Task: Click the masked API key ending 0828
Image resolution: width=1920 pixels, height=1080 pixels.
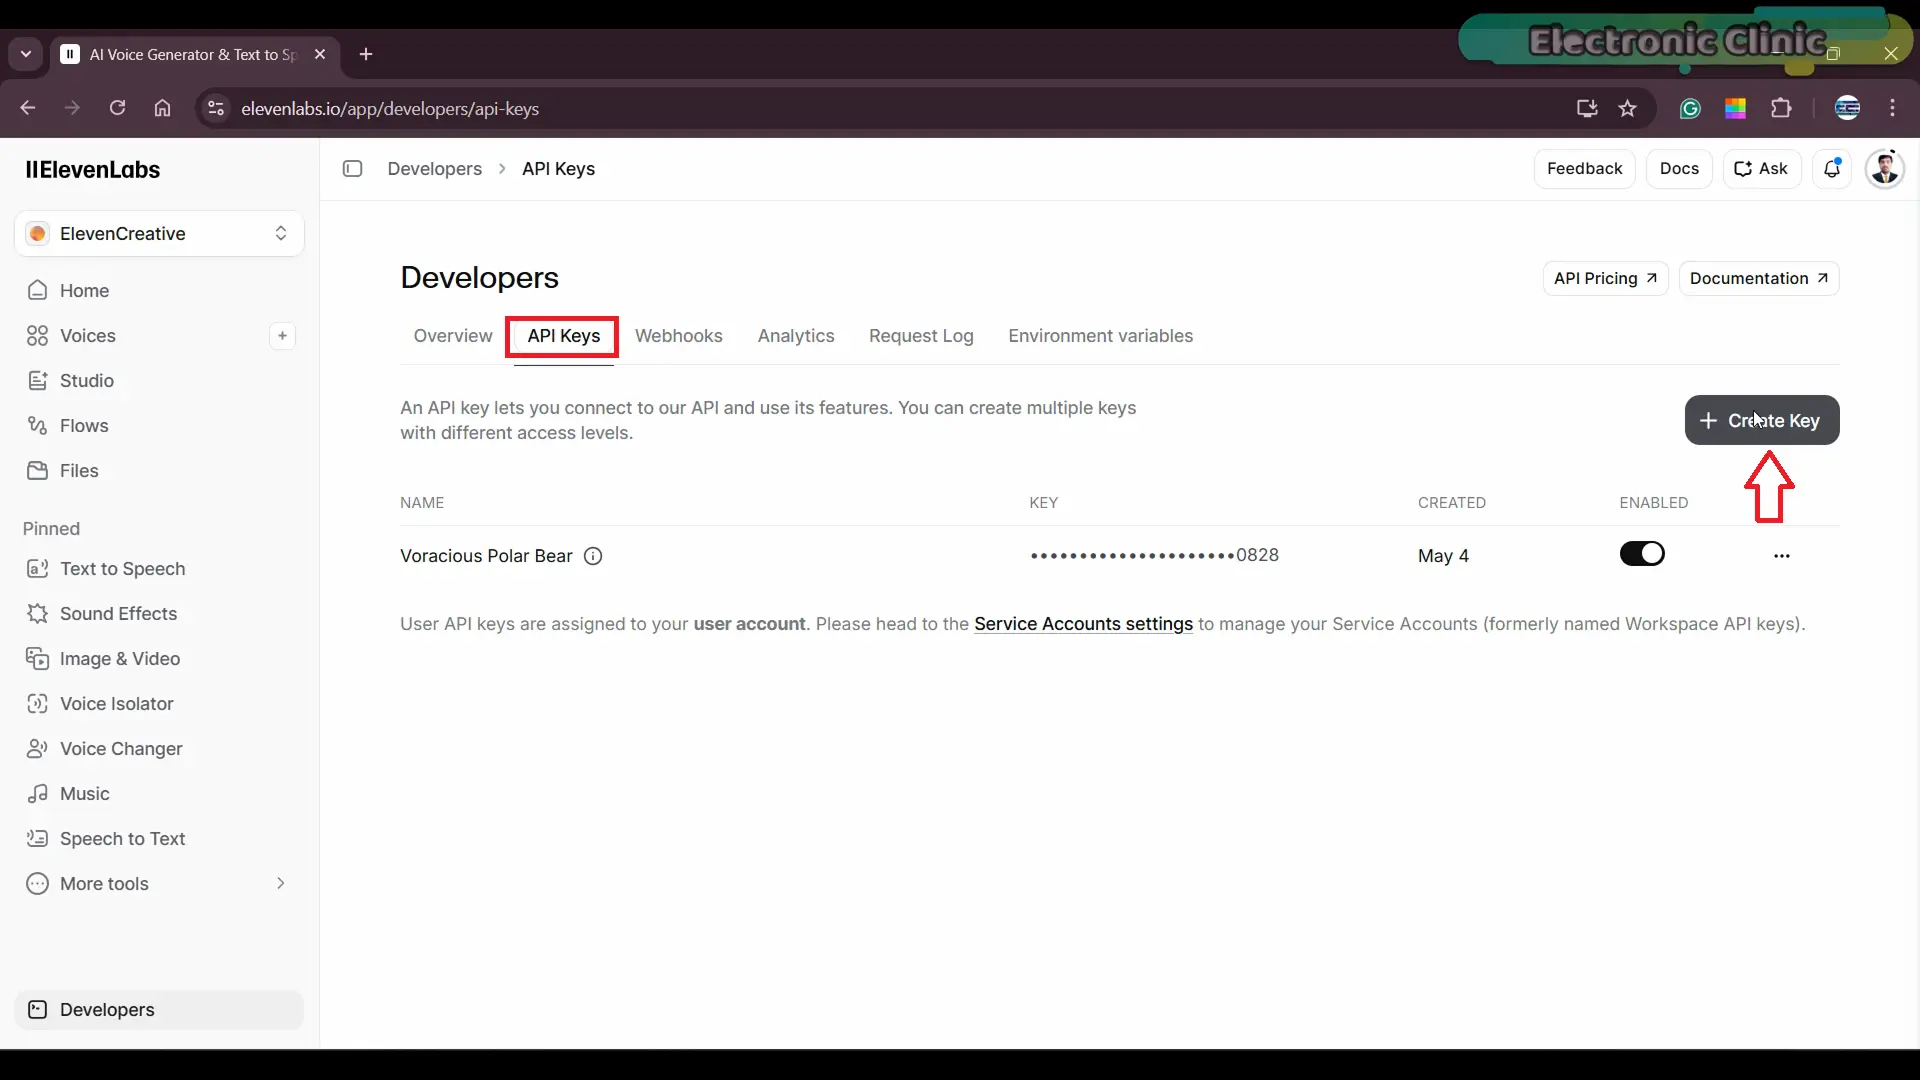Action: 1155,555
